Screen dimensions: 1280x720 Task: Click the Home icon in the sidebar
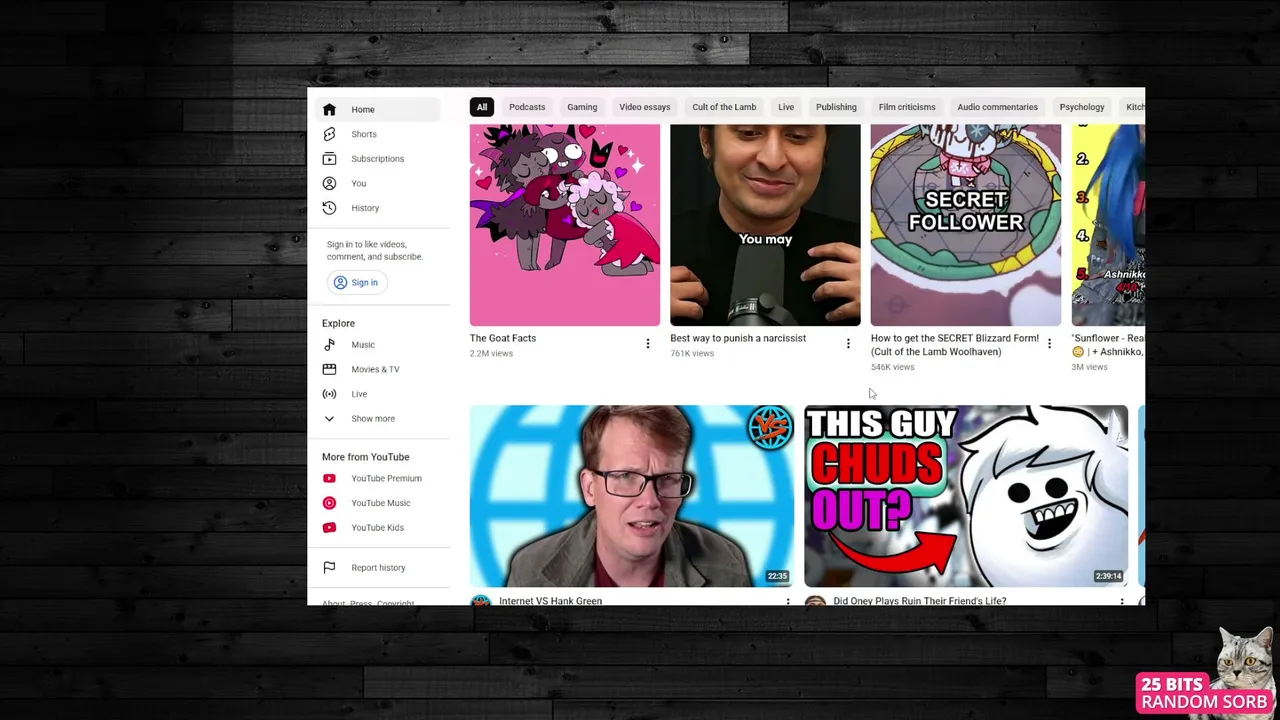[x=329, y=109]
